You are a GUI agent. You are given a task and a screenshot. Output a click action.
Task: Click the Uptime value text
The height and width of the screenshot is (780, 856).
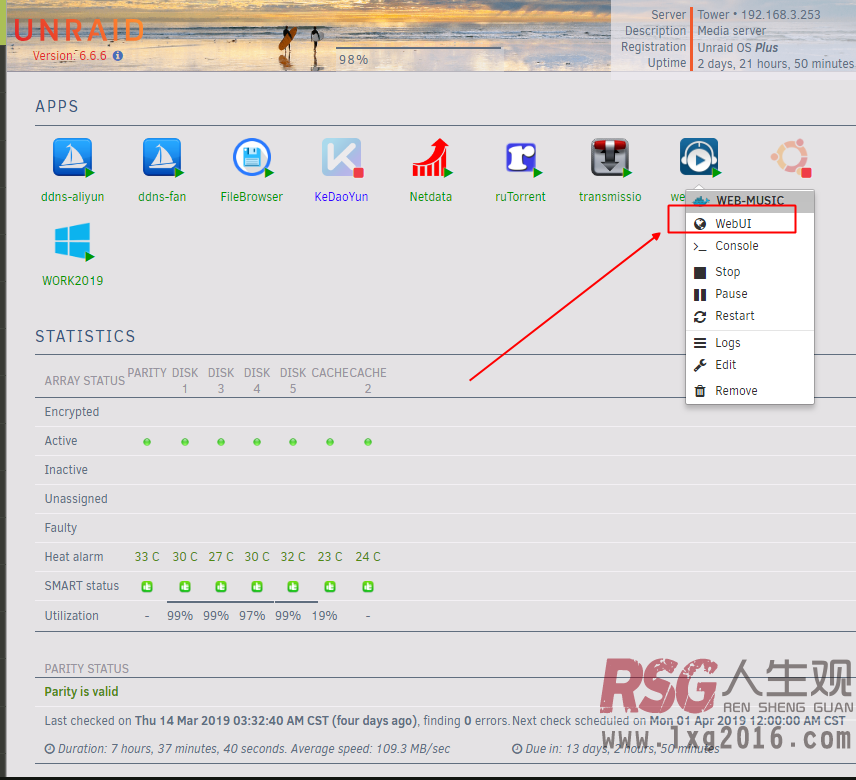[776, 64]
